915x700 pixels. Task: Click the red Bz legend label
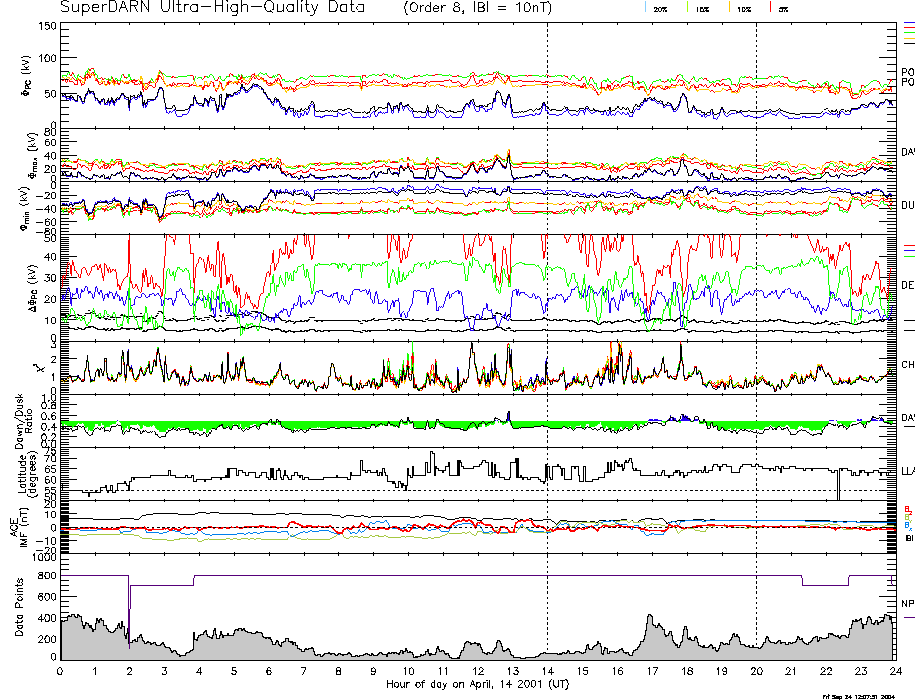click(907, 508)
